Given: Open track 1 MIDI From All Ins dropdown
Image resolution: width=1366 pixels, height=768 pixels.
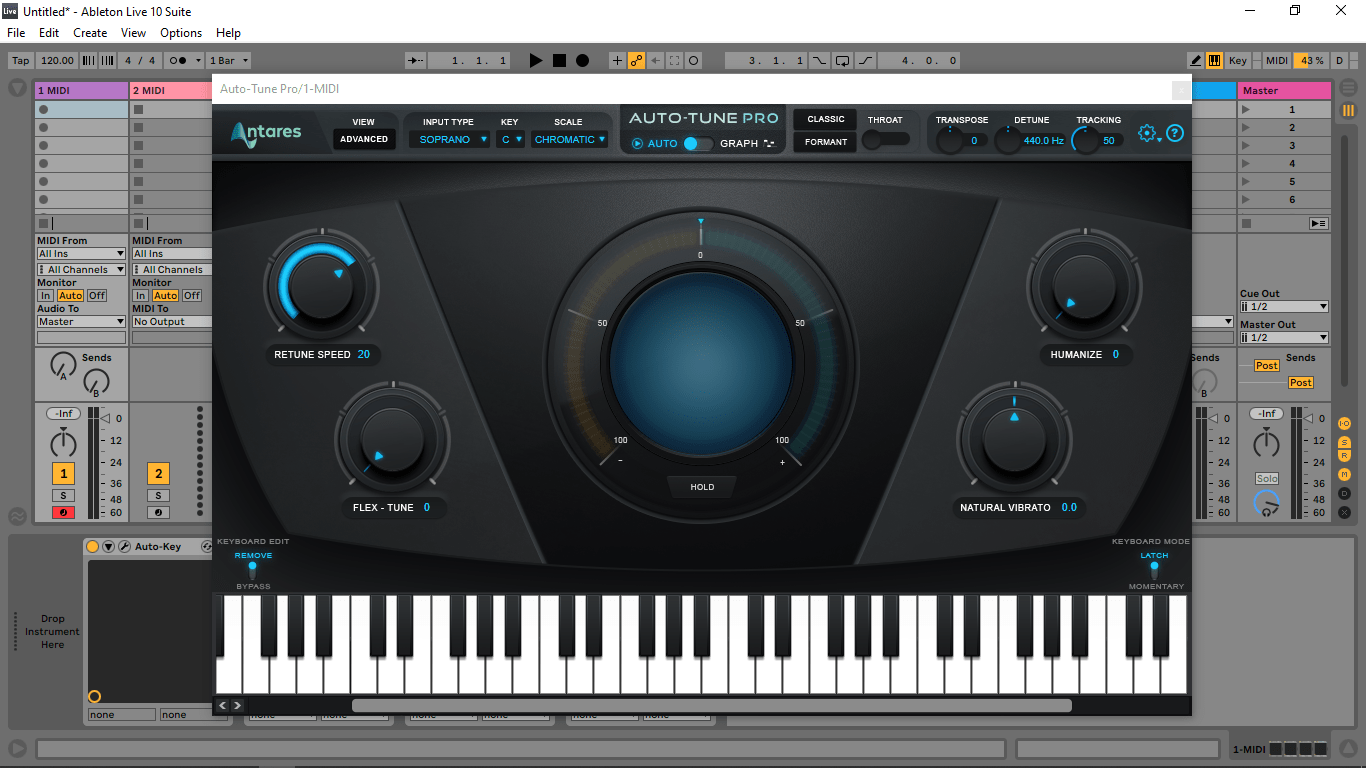Looking at the screenshot, I should click(81, 254).
